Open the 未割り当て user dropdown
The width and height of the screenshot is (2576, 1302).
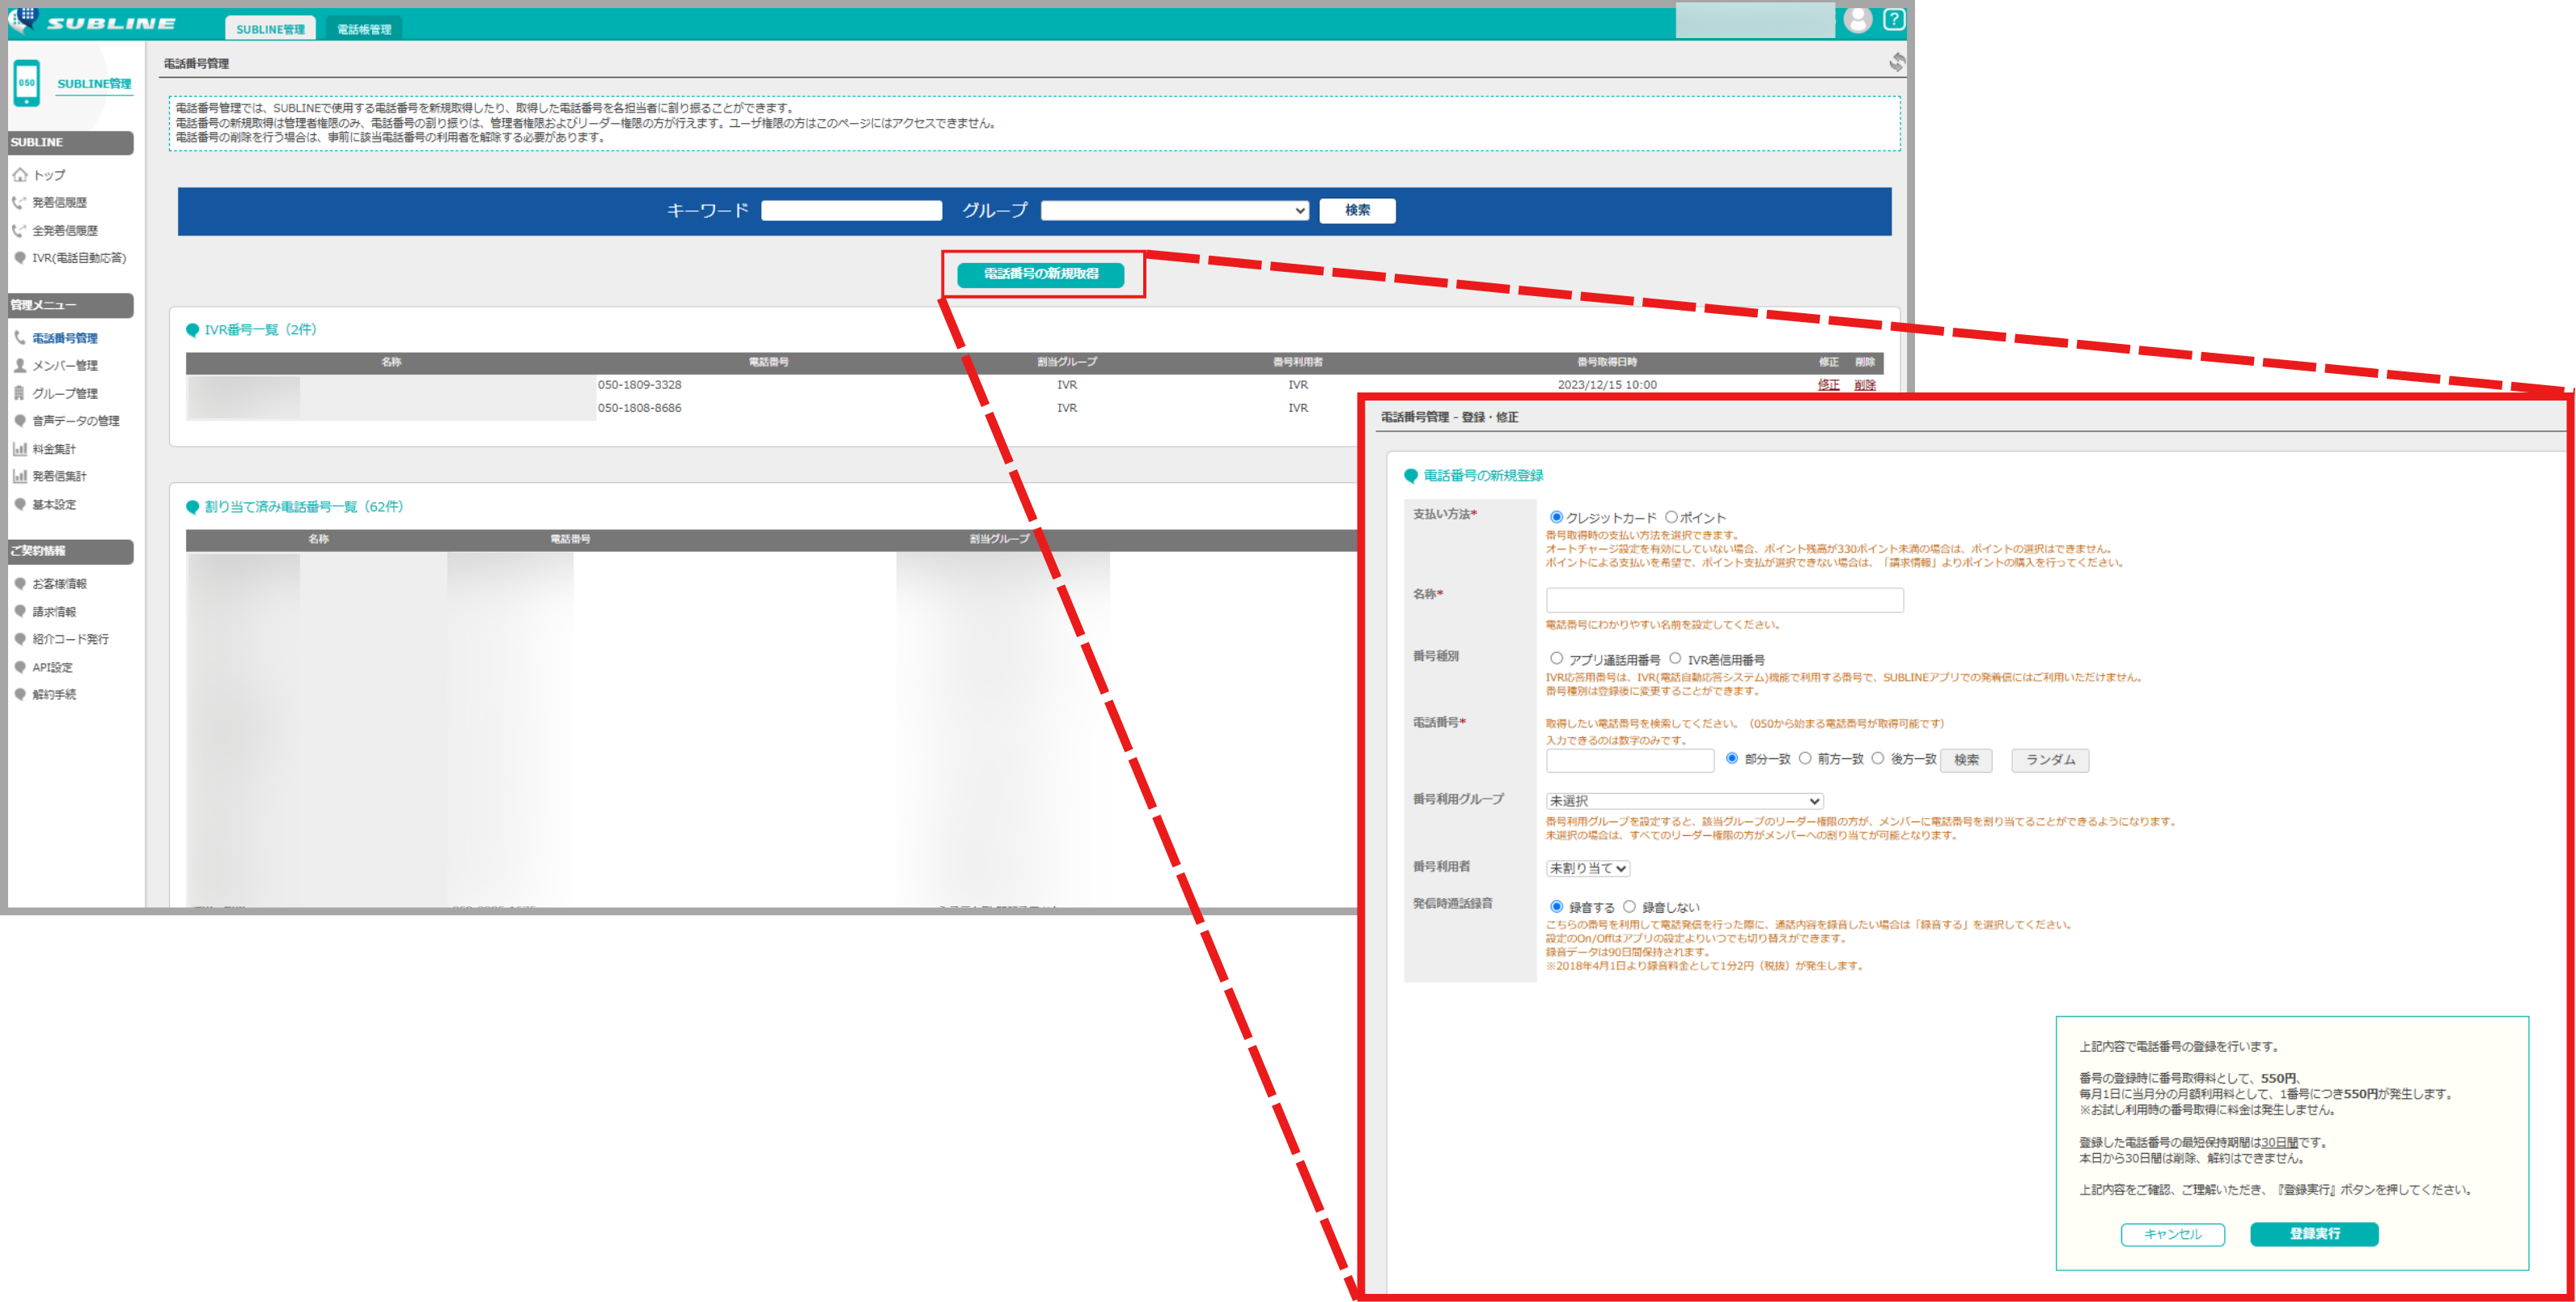pos(1587,868)
